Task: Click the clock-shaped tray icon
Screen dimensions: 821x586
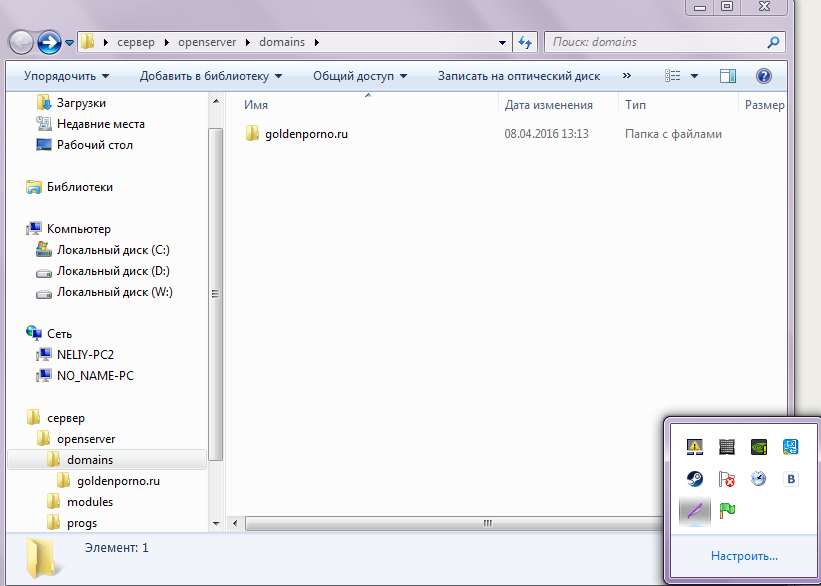Action: tap(759, 479)
